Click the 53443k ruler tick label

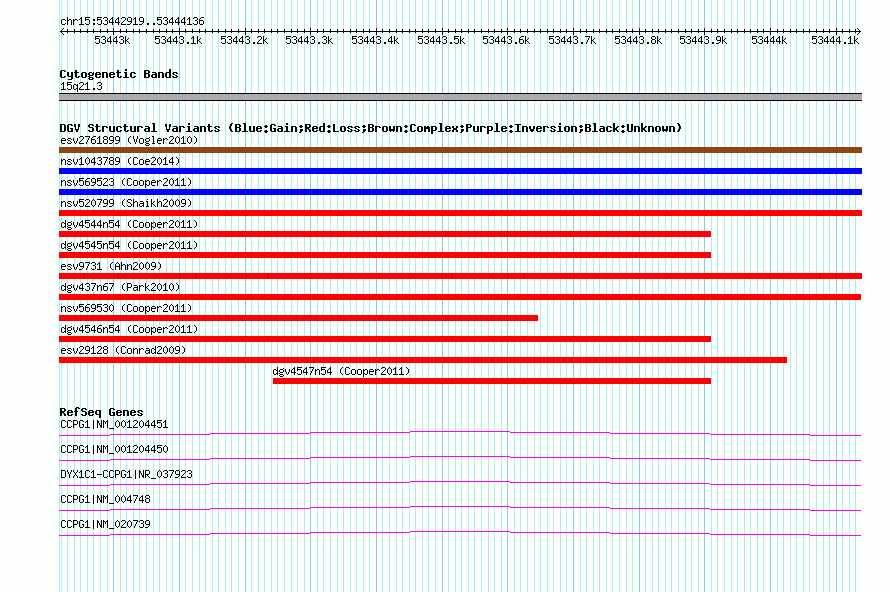point(112,41)
